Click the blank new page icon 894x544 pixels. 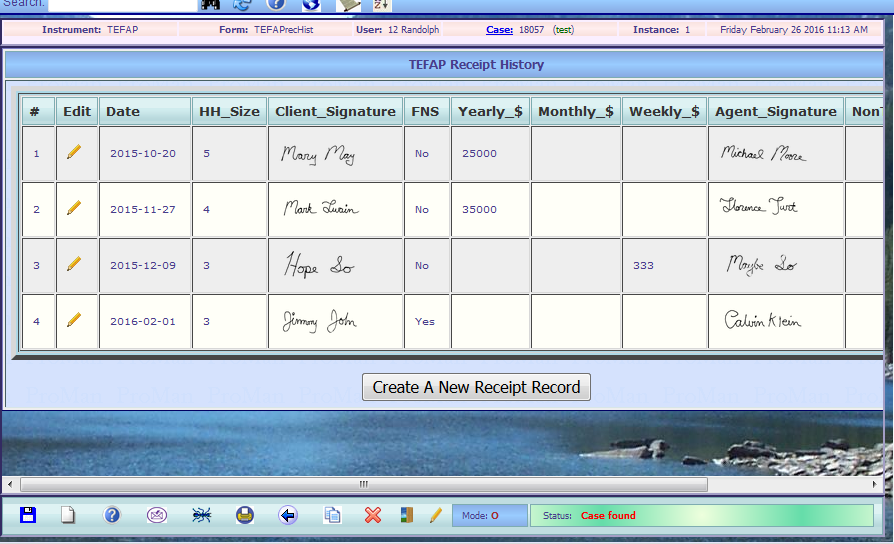68,515
